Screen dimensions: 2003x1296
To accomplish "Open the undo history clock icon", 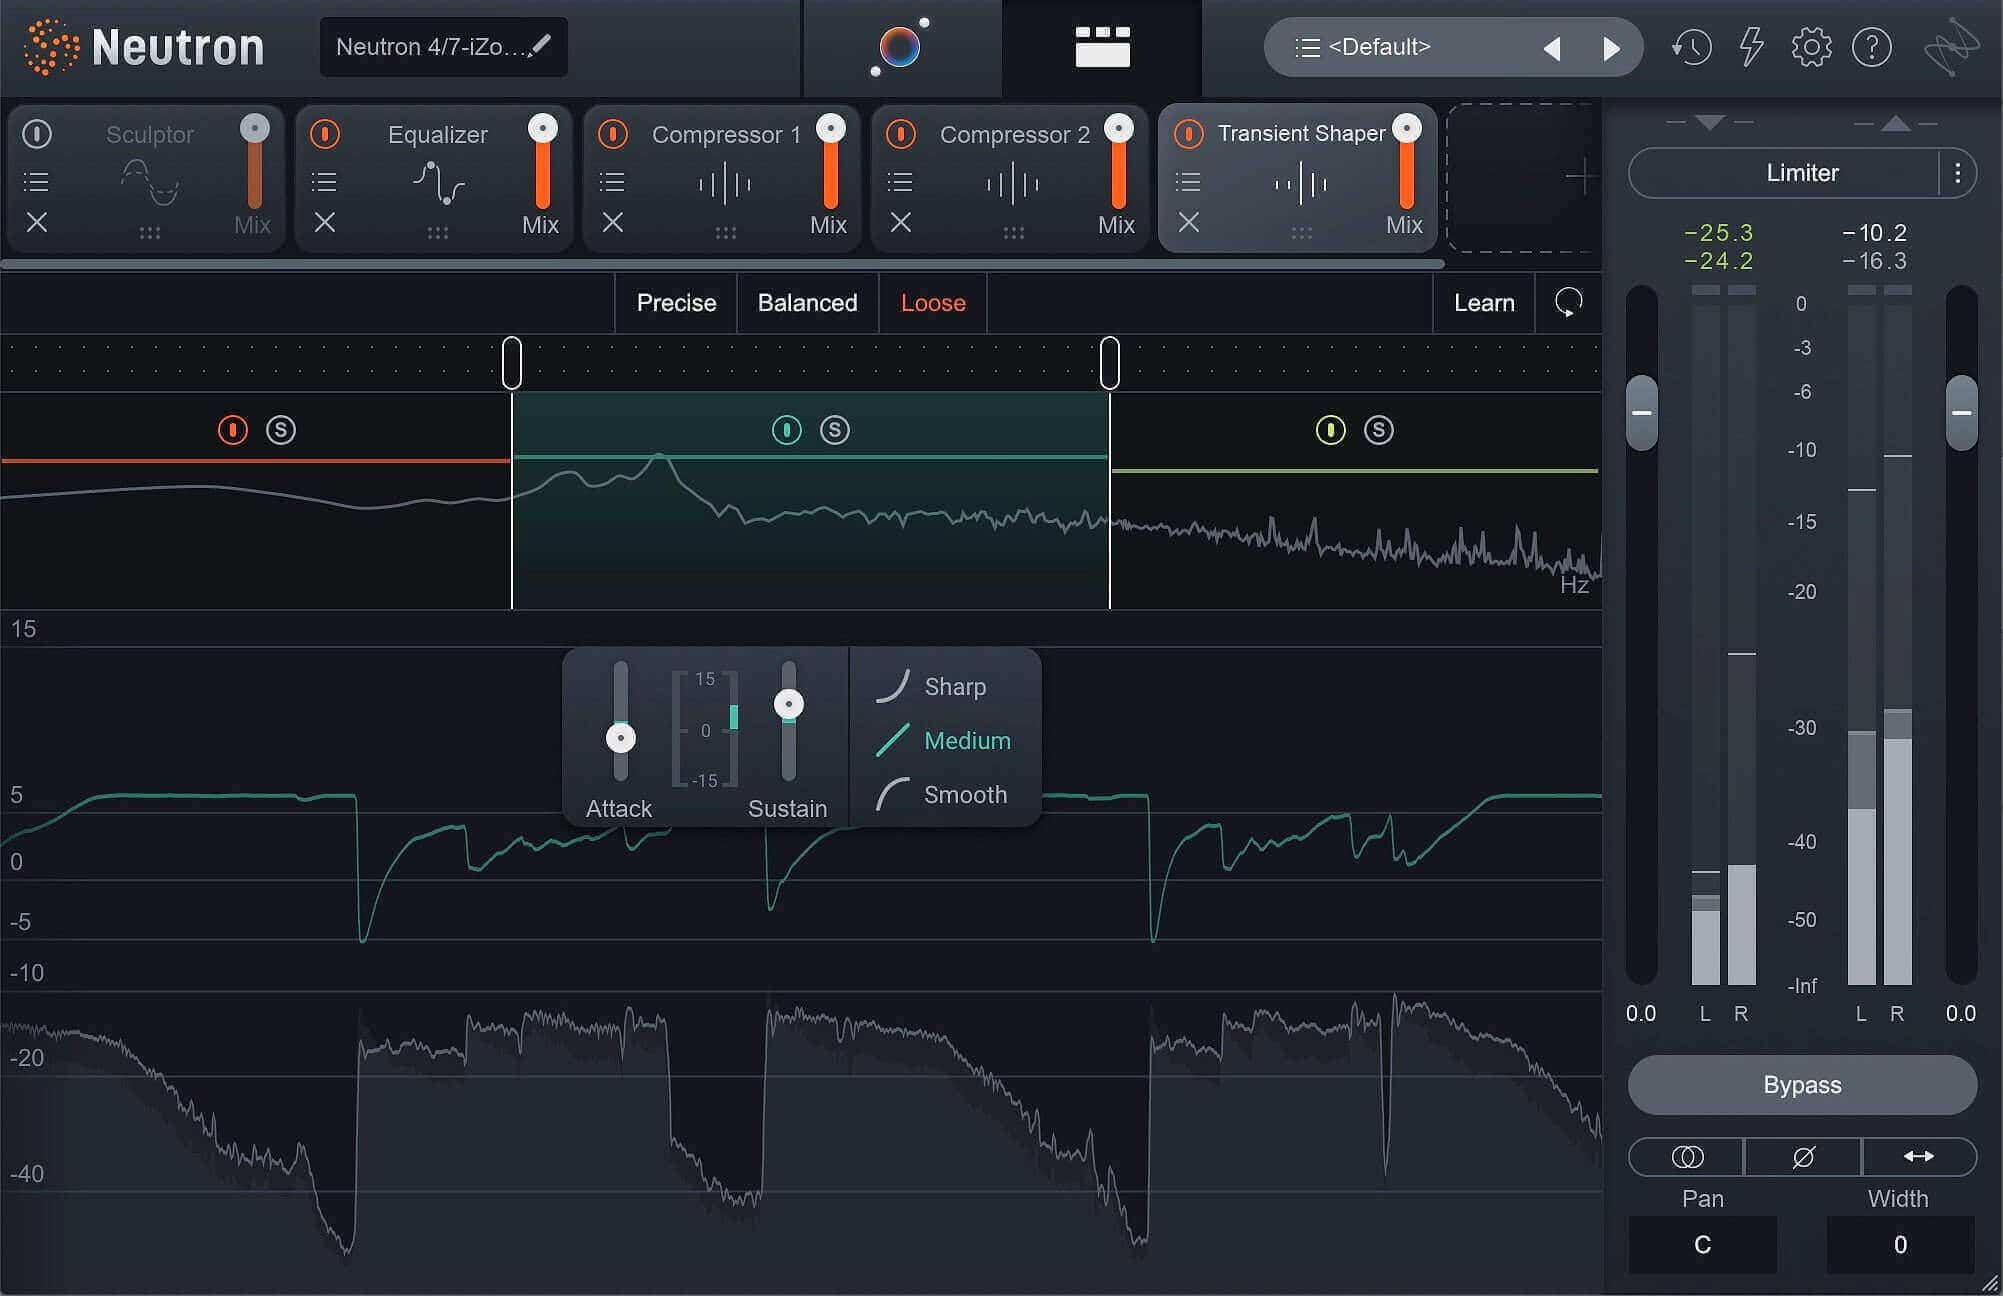I will (1691, 47).
